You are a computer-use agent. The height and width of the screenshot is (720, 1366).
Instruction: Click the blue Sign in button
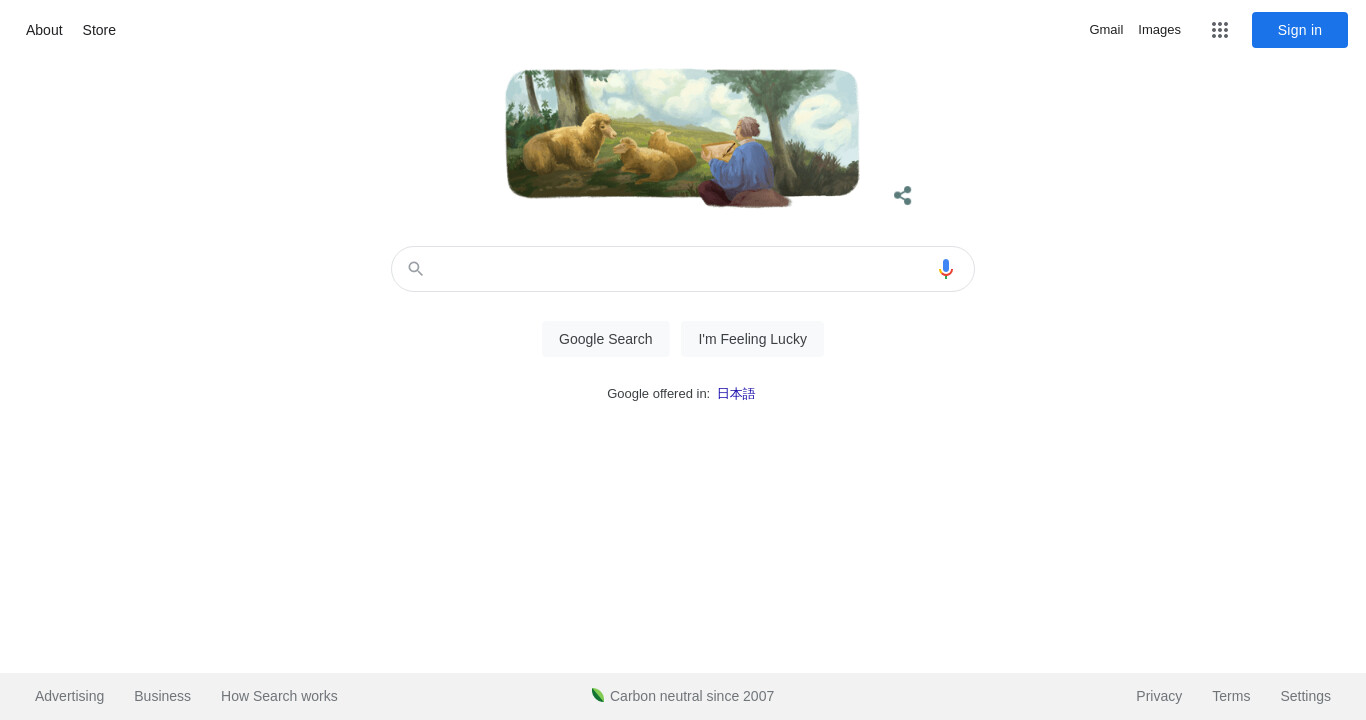pyautogui.click(x=1300, y=30)
